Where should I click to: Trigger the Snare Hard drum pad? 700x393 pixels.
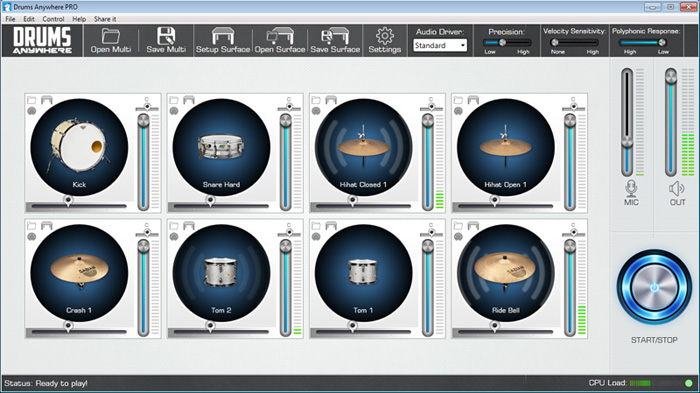click(x=221, y=147)
